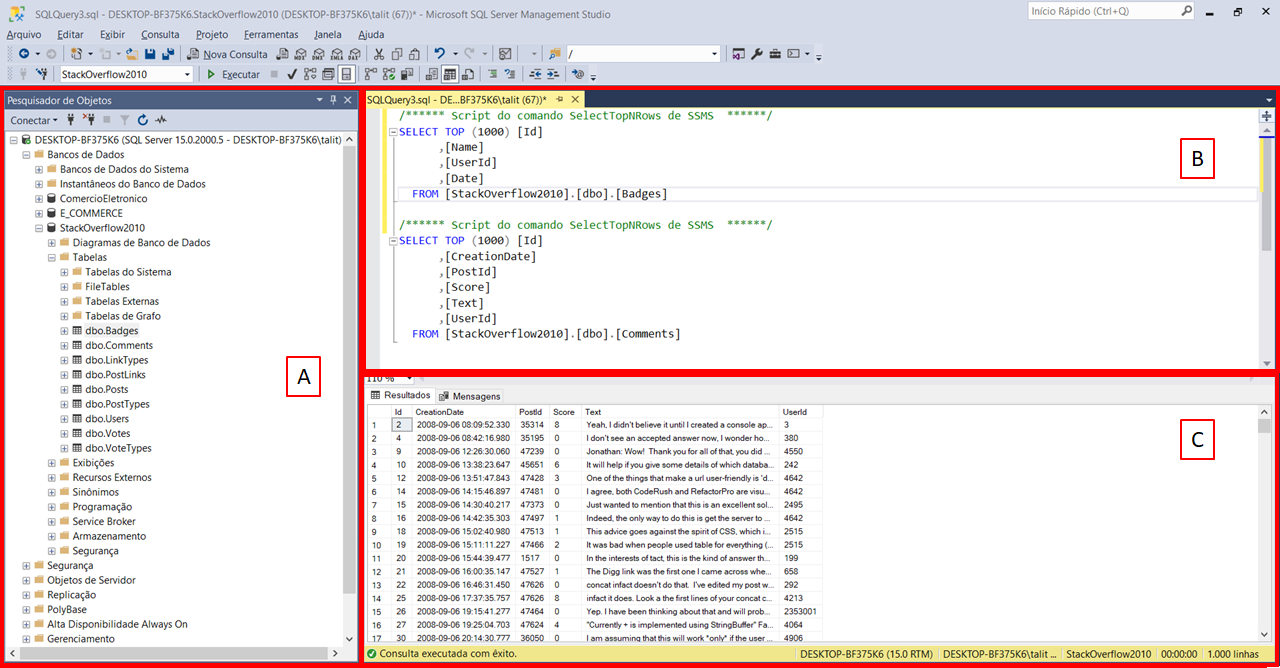Toggle Include Live Query Statistics
This screenshot has height=668, width=1280.
(388, 74)
